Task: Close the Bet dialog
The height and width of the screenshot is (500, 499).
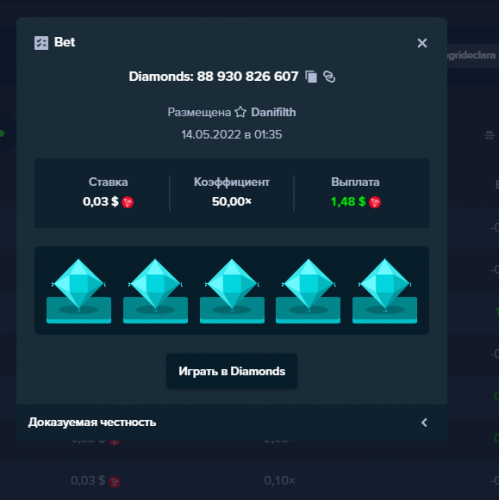Action: coord(422,43)
